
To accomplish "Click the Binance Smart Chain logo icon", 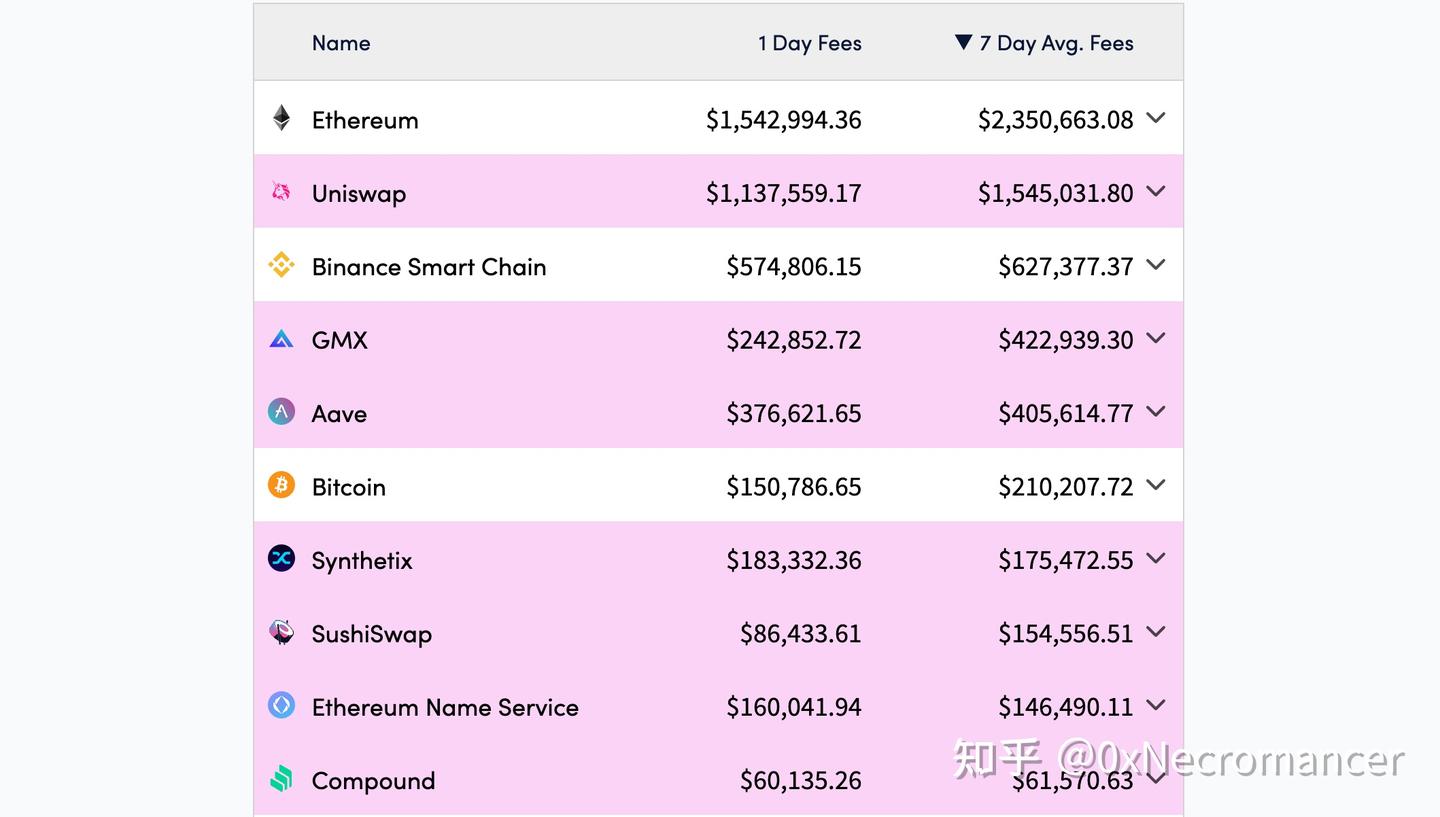I will pyautogui.click(x=281, y=265).
